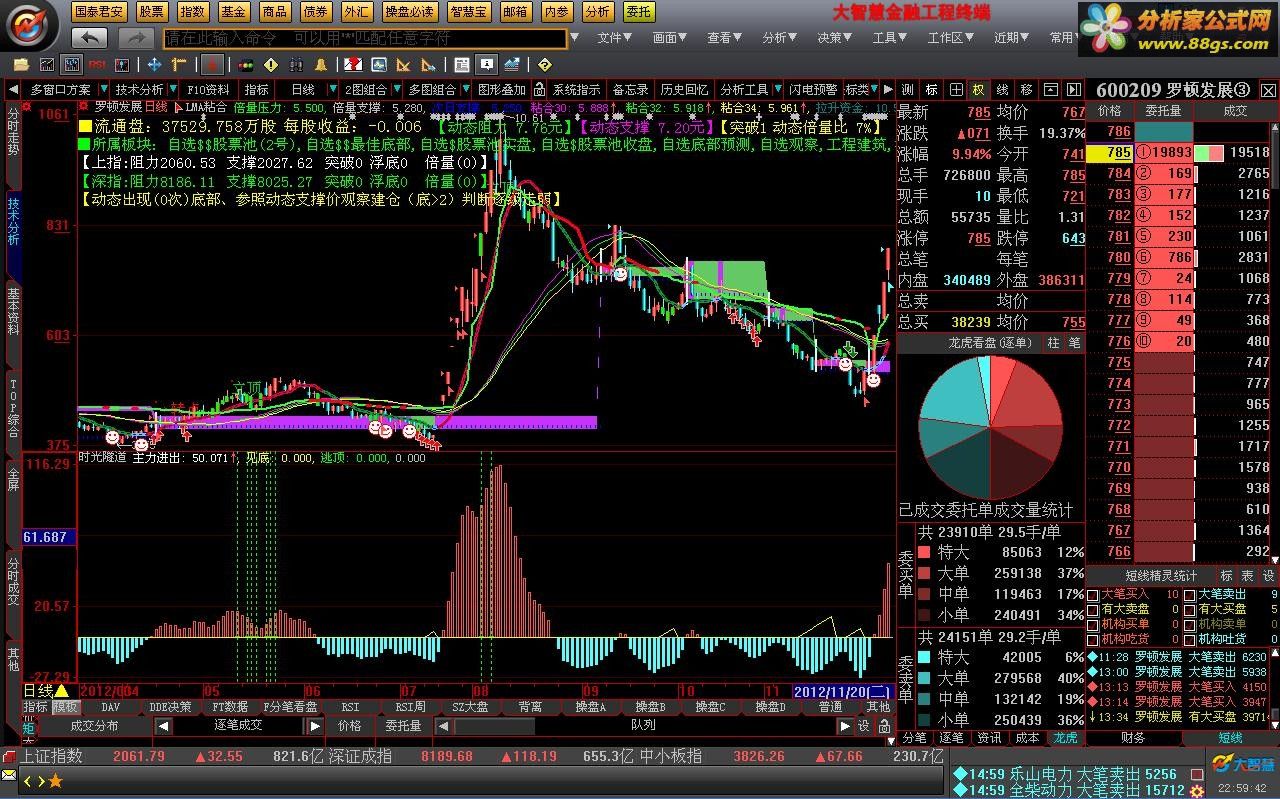1280x799 pixels.
Task: Open the 分析工具 dropdown arrow
Action: [x=777, y=90]
